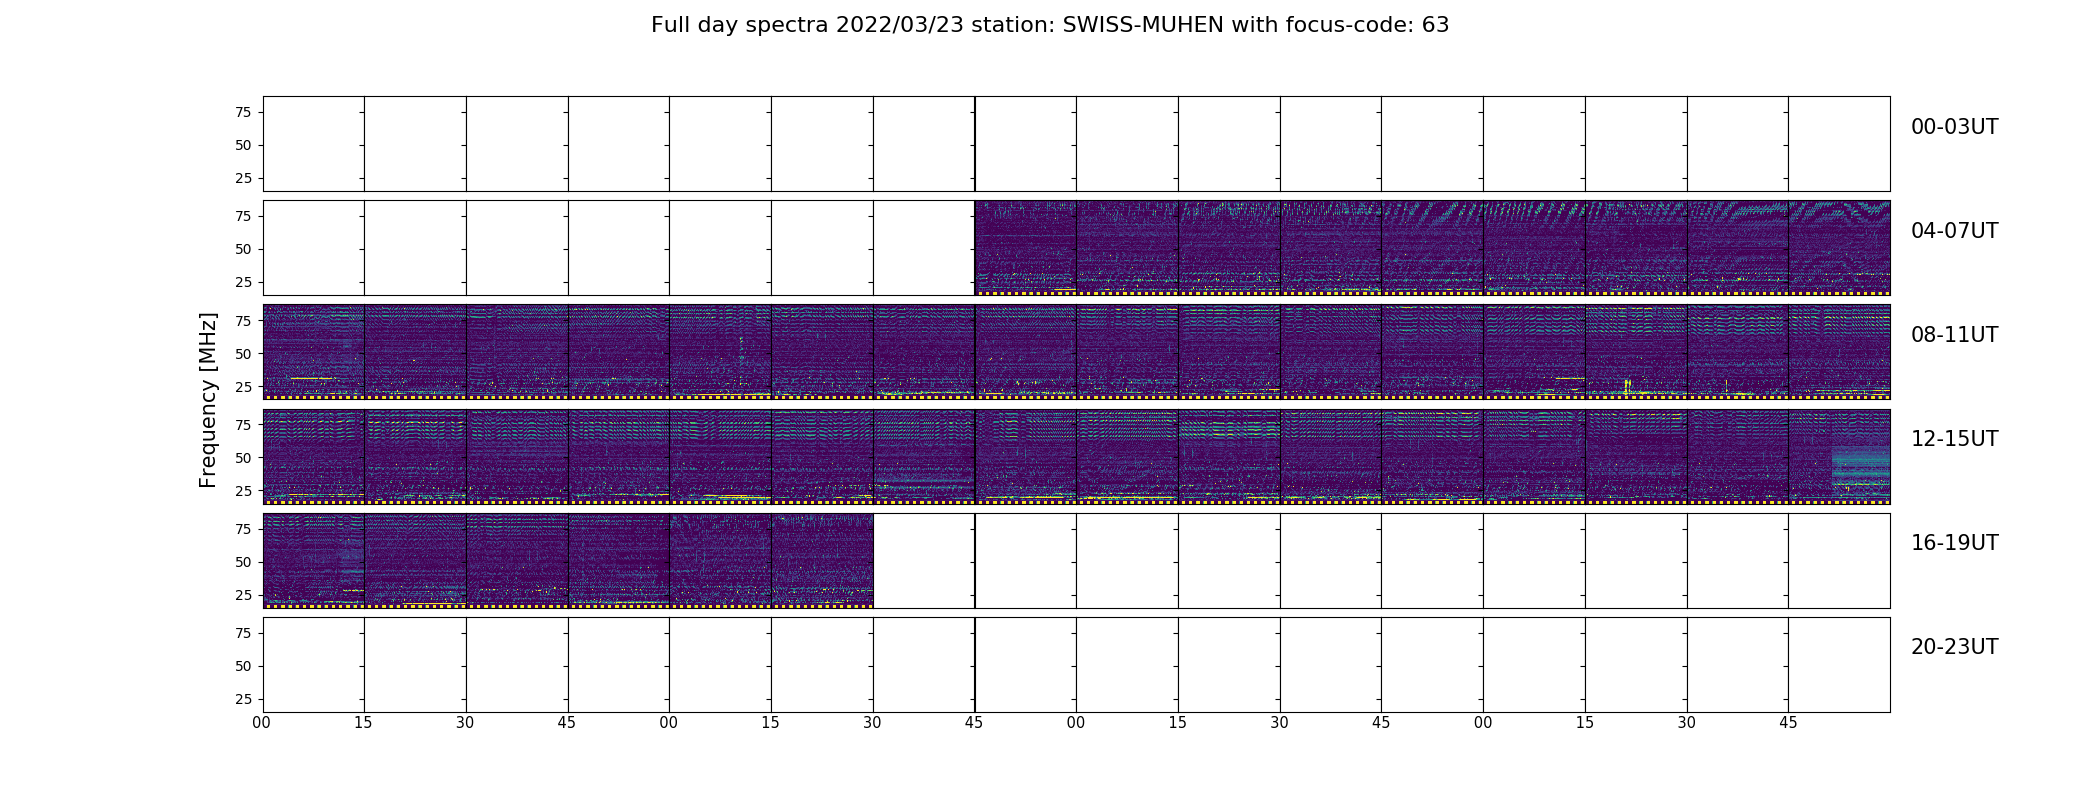This screenshot has height=800, width=2100.
Task: Select the 00-03UT row label
Action: (x=1954, y=127)
